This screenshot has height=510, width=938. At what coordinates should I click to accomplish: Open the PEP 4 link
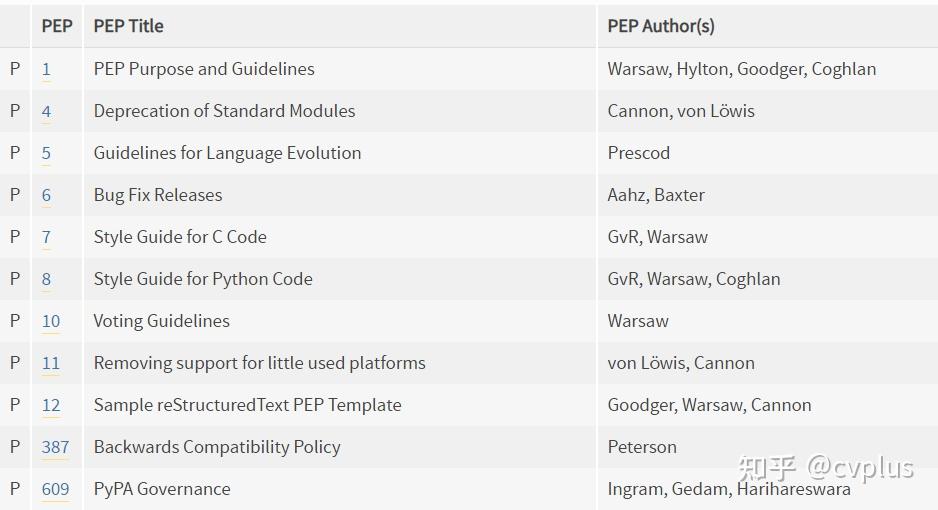tap(46, 111)
